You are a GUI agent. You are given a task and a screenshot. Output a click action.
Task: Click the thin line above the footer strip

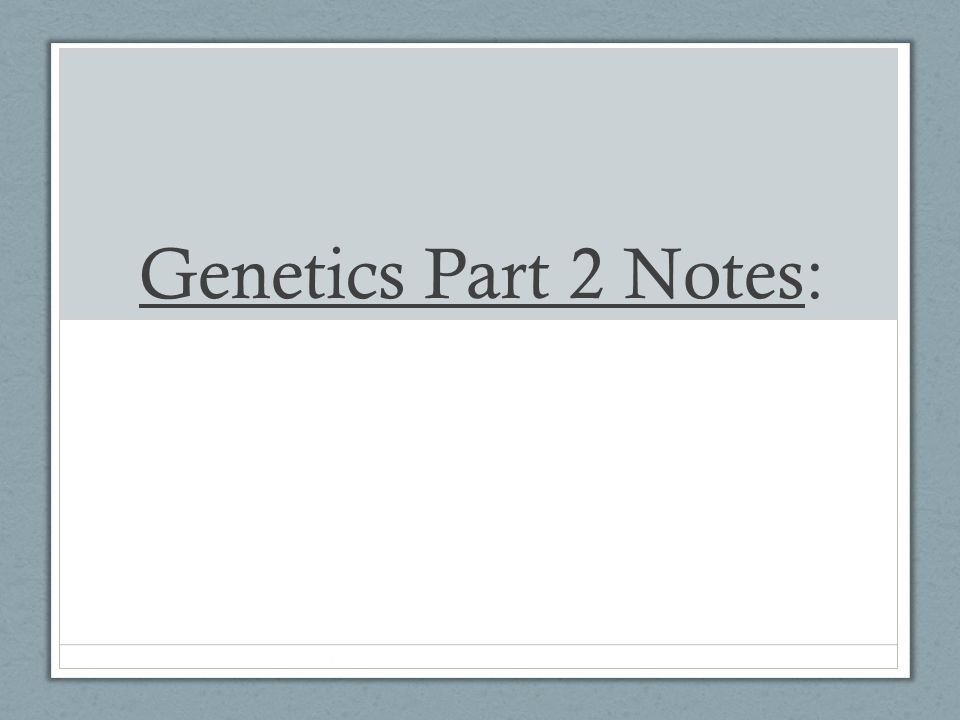click(478, 645)
